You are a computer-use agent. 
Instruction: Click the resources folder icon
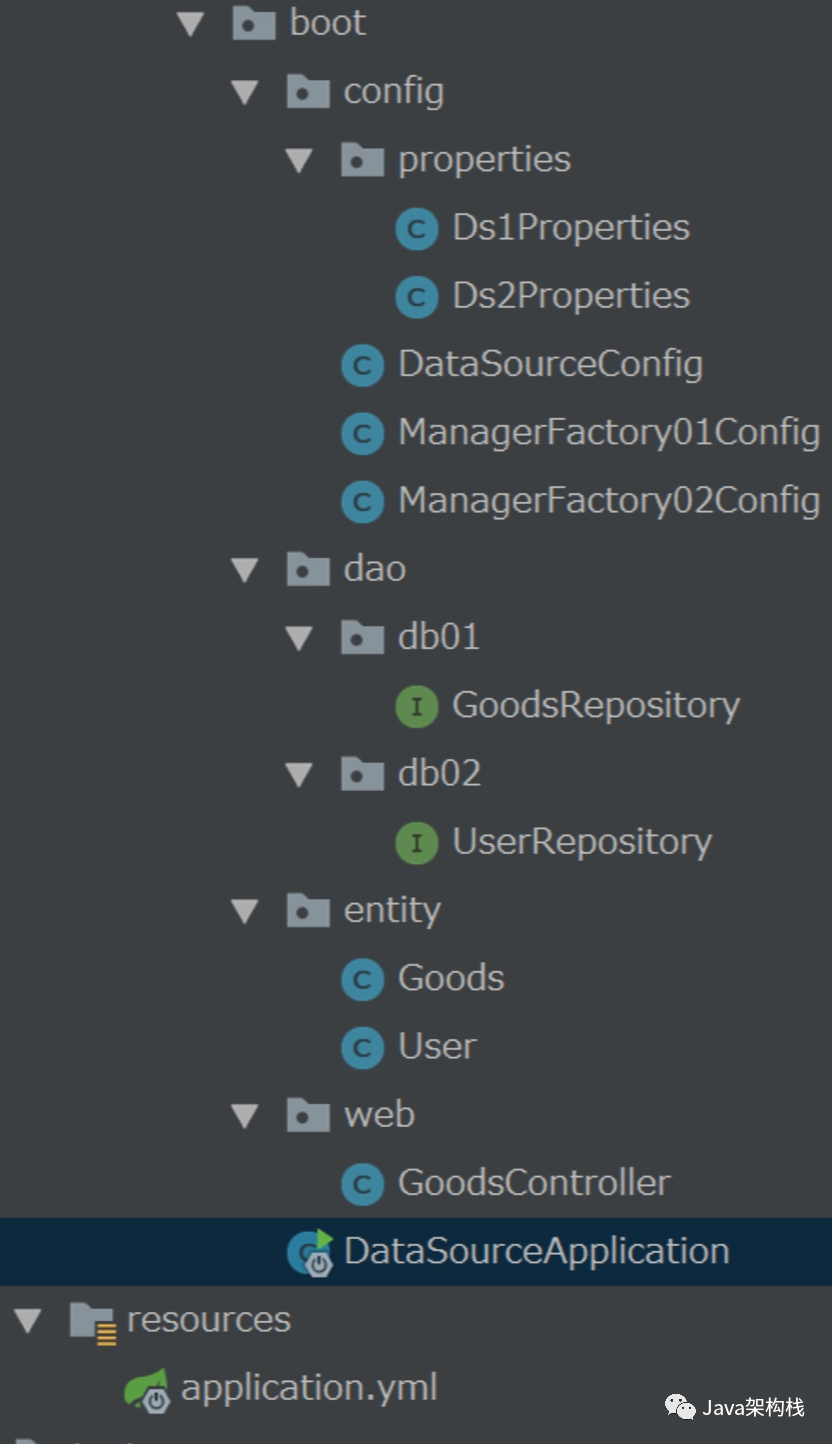coord(93,1322)
